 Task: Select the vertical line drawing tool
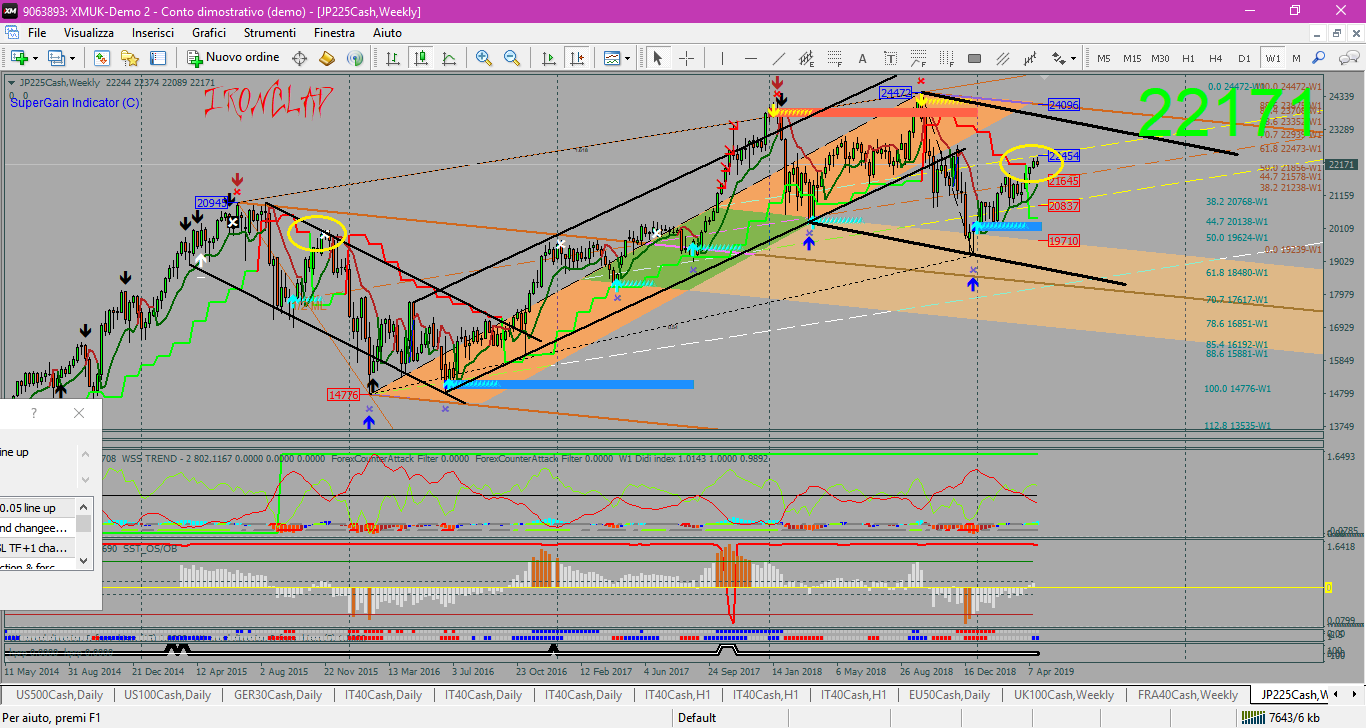pyautogui.click(x=722, y=58)
